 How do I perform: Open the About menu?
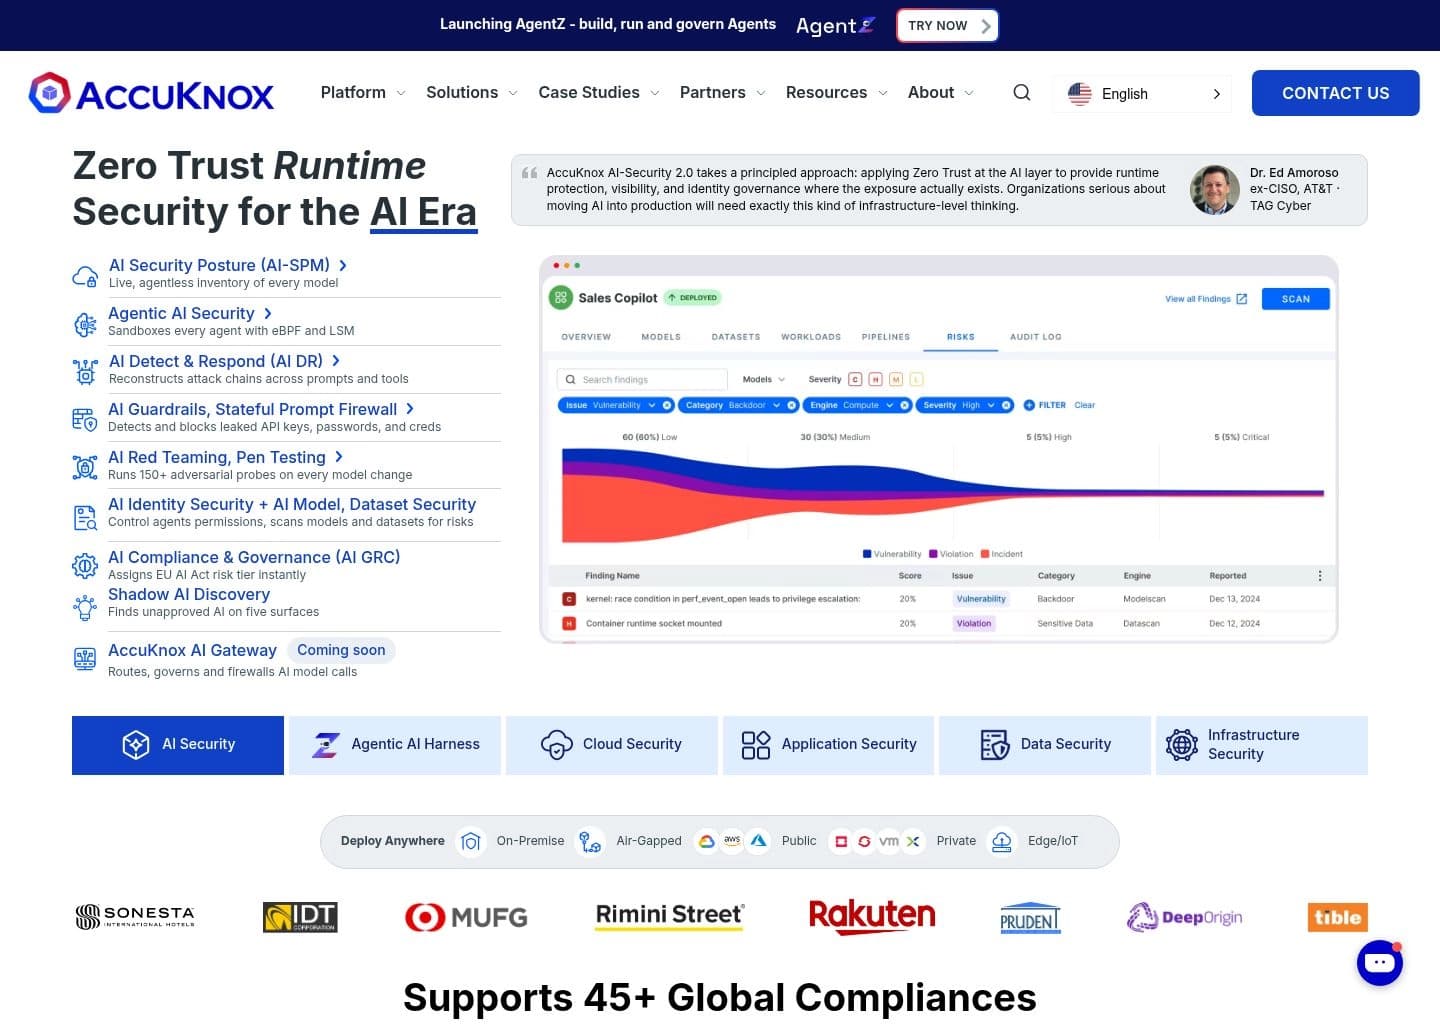pos(941,93)
